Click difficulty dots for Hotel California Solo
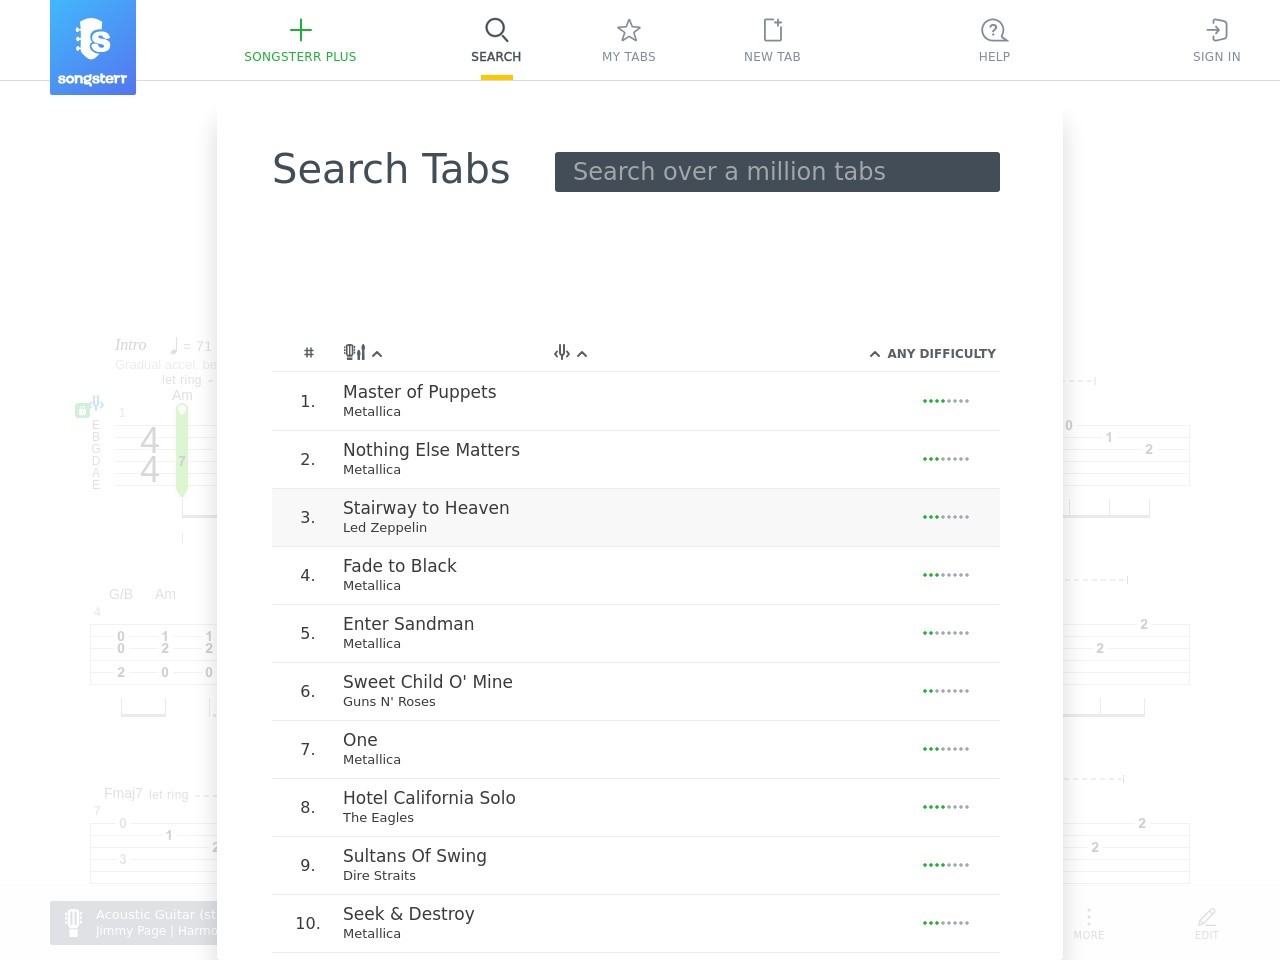The height and width of the screenshot is (960, 1280). click(946, 807)
